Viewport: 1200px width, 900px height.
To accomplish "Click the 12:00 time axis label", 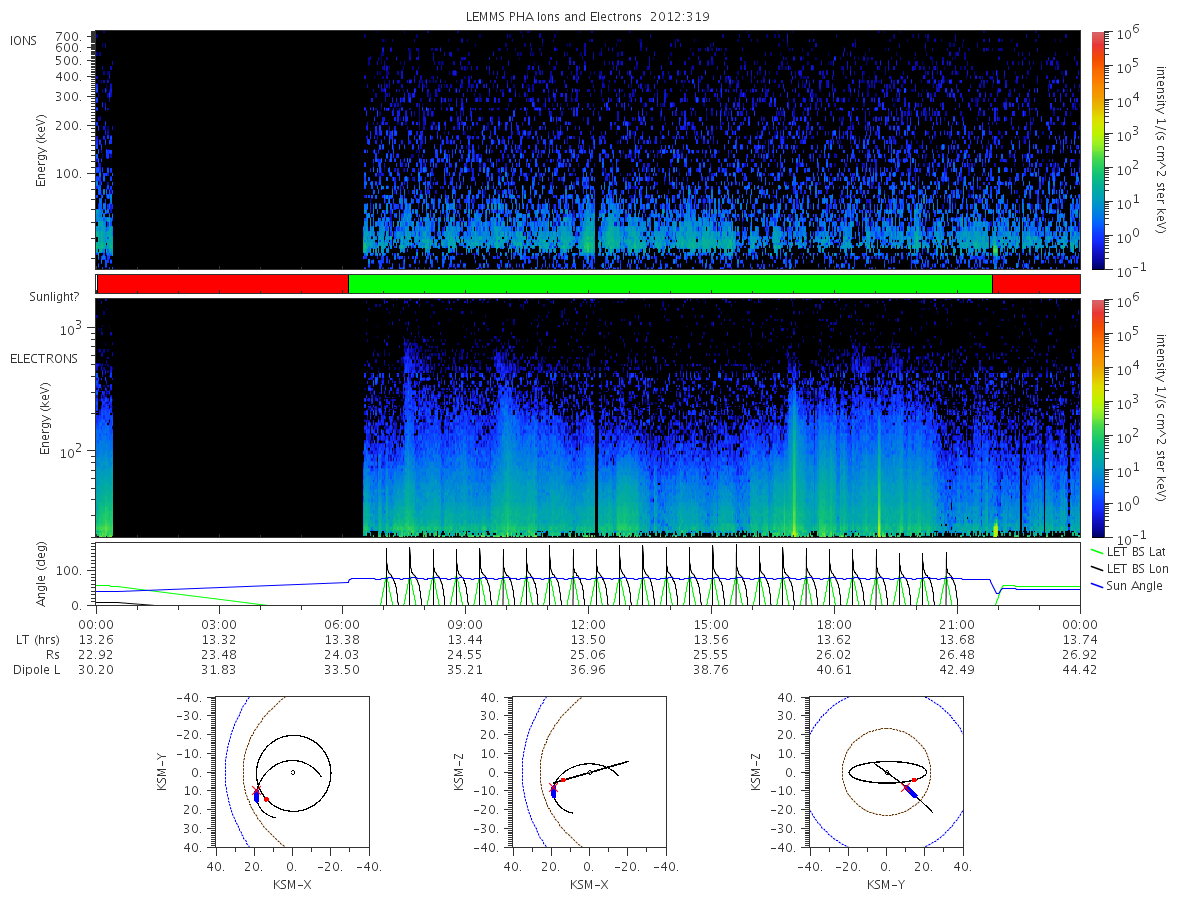I will click(x=588, y=624).
